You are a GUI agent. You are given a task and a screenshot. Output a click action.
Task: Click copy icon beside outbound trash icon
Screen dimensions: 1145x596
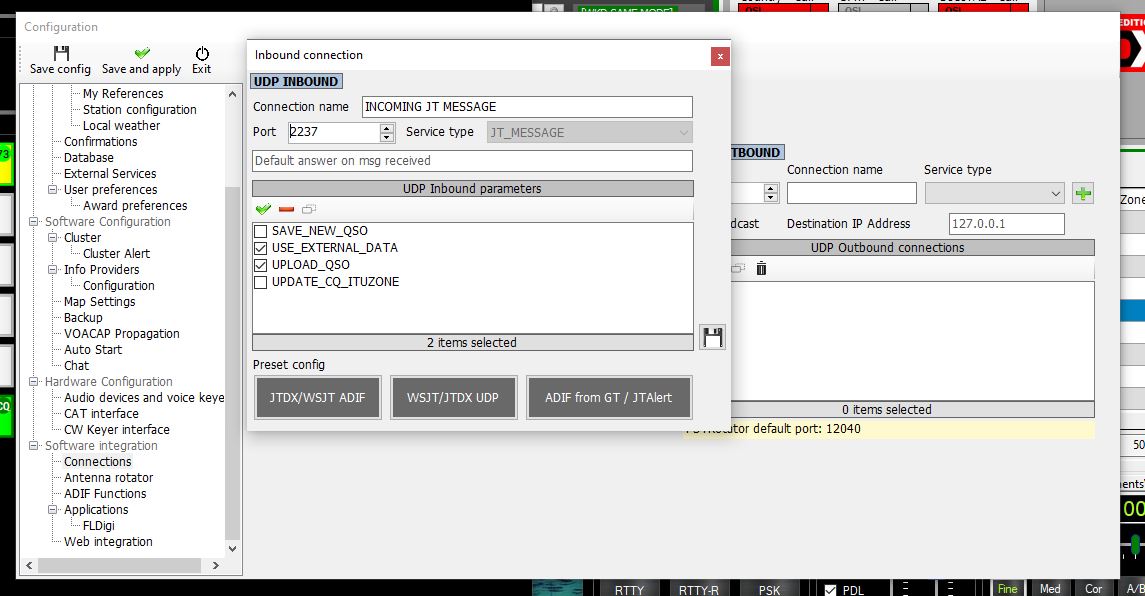(738, 269)
